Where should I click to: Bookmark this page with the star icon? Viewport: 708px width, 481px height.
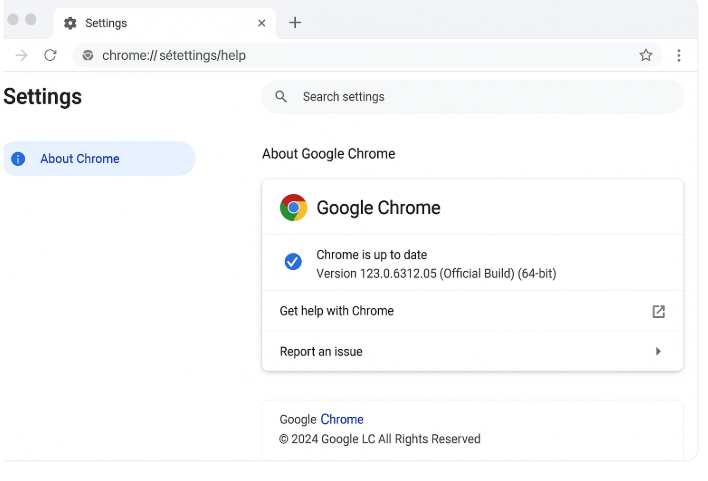(x=646, y=55)
